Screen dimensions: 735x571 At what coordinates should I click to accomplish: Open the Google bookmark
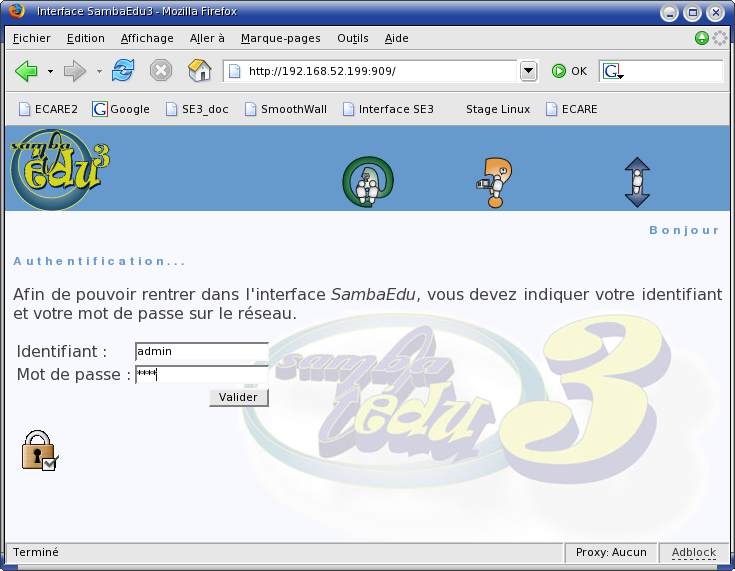tap(121, 109)
